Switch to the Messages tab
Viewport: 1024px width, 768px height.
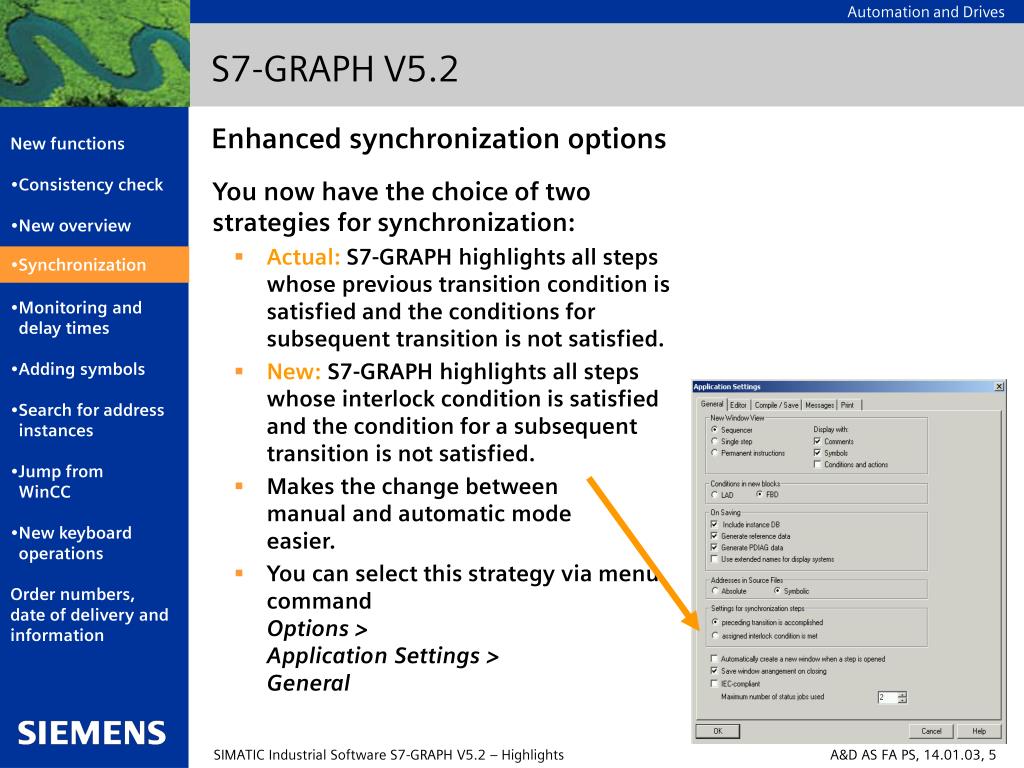(x=820, y=405)
